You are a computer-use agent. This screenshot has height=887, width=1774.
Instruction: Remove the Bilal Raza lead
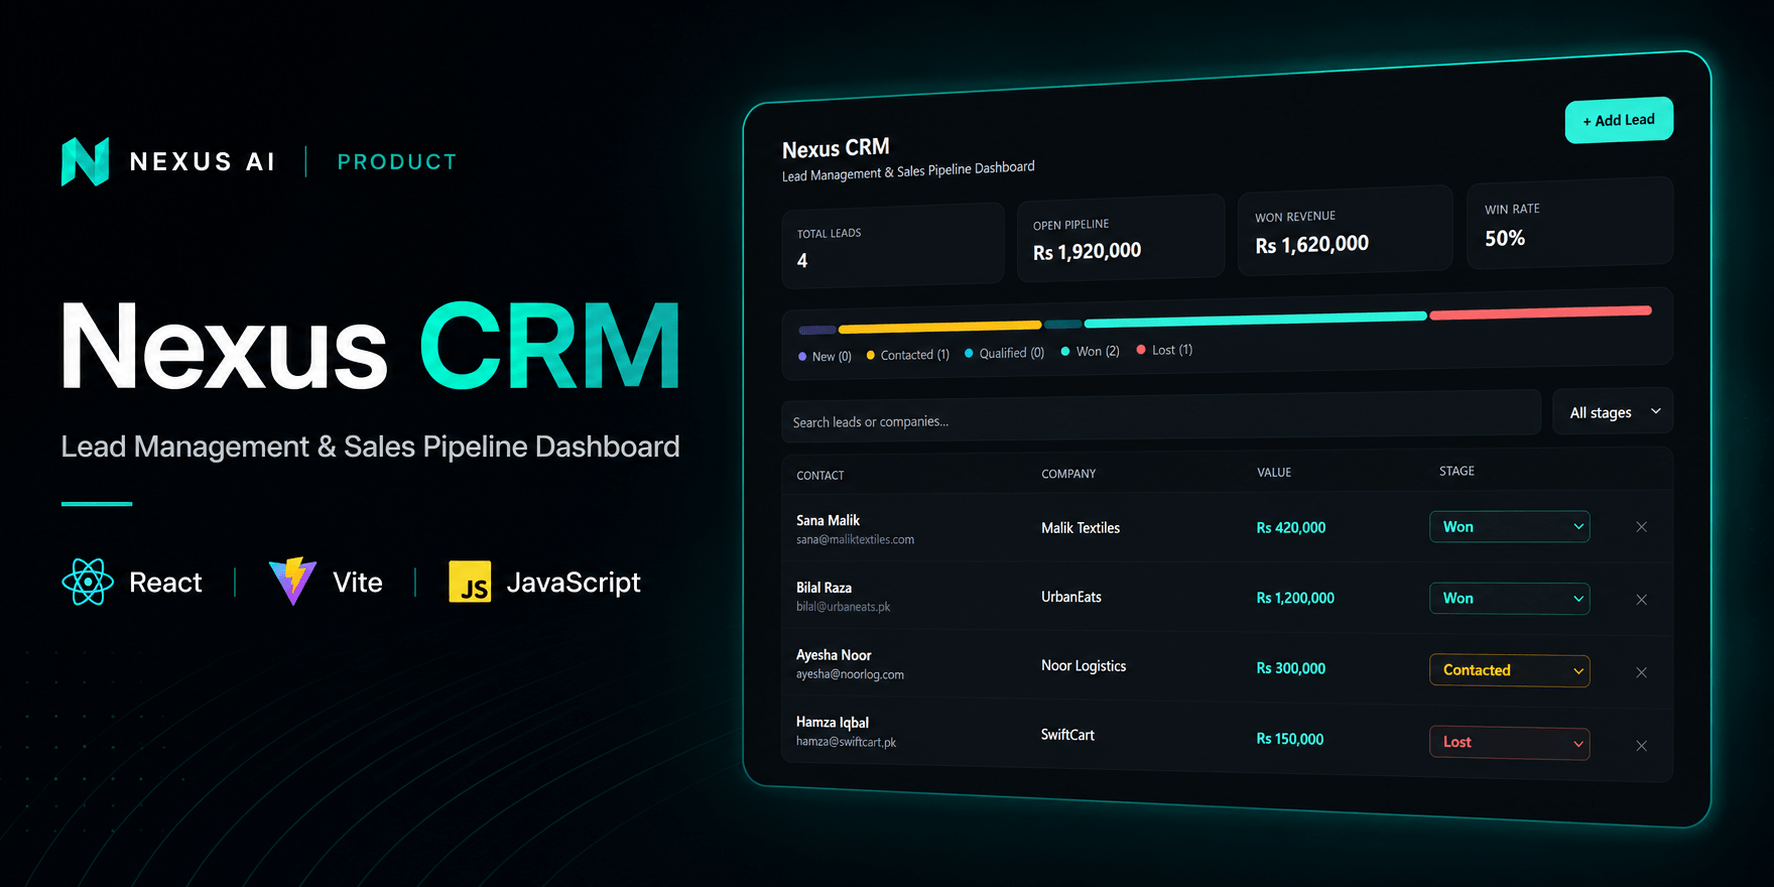coord(1641,600)
